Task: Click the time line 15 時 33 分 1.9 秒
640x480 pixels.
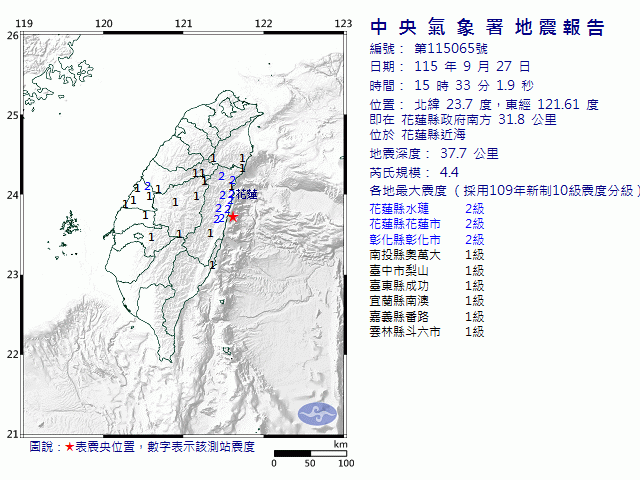Action: click(x=473, y=85)
